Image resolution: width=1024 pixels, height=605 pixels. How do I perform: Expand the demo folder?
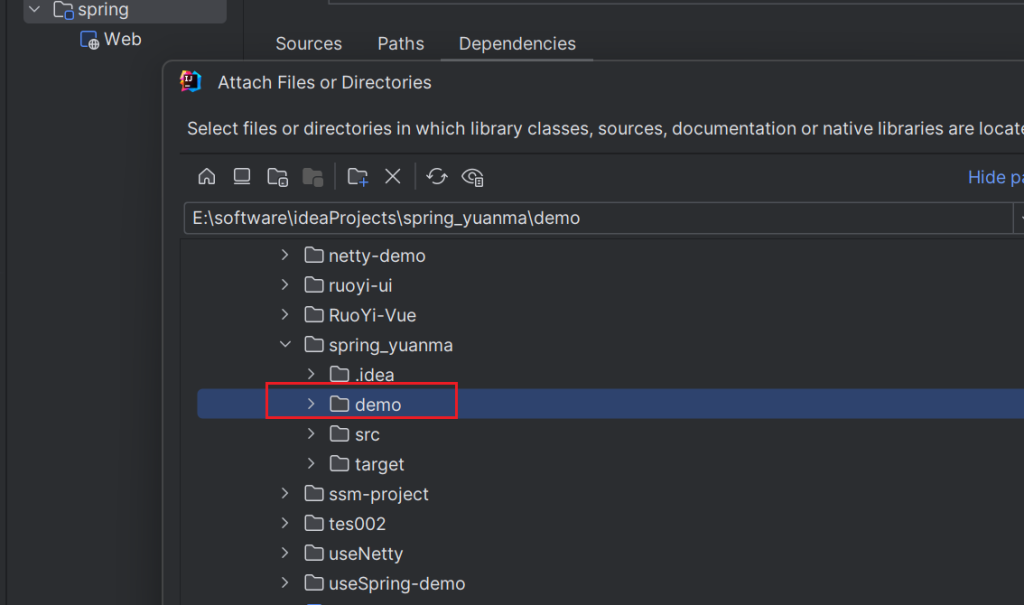point(311,404)
